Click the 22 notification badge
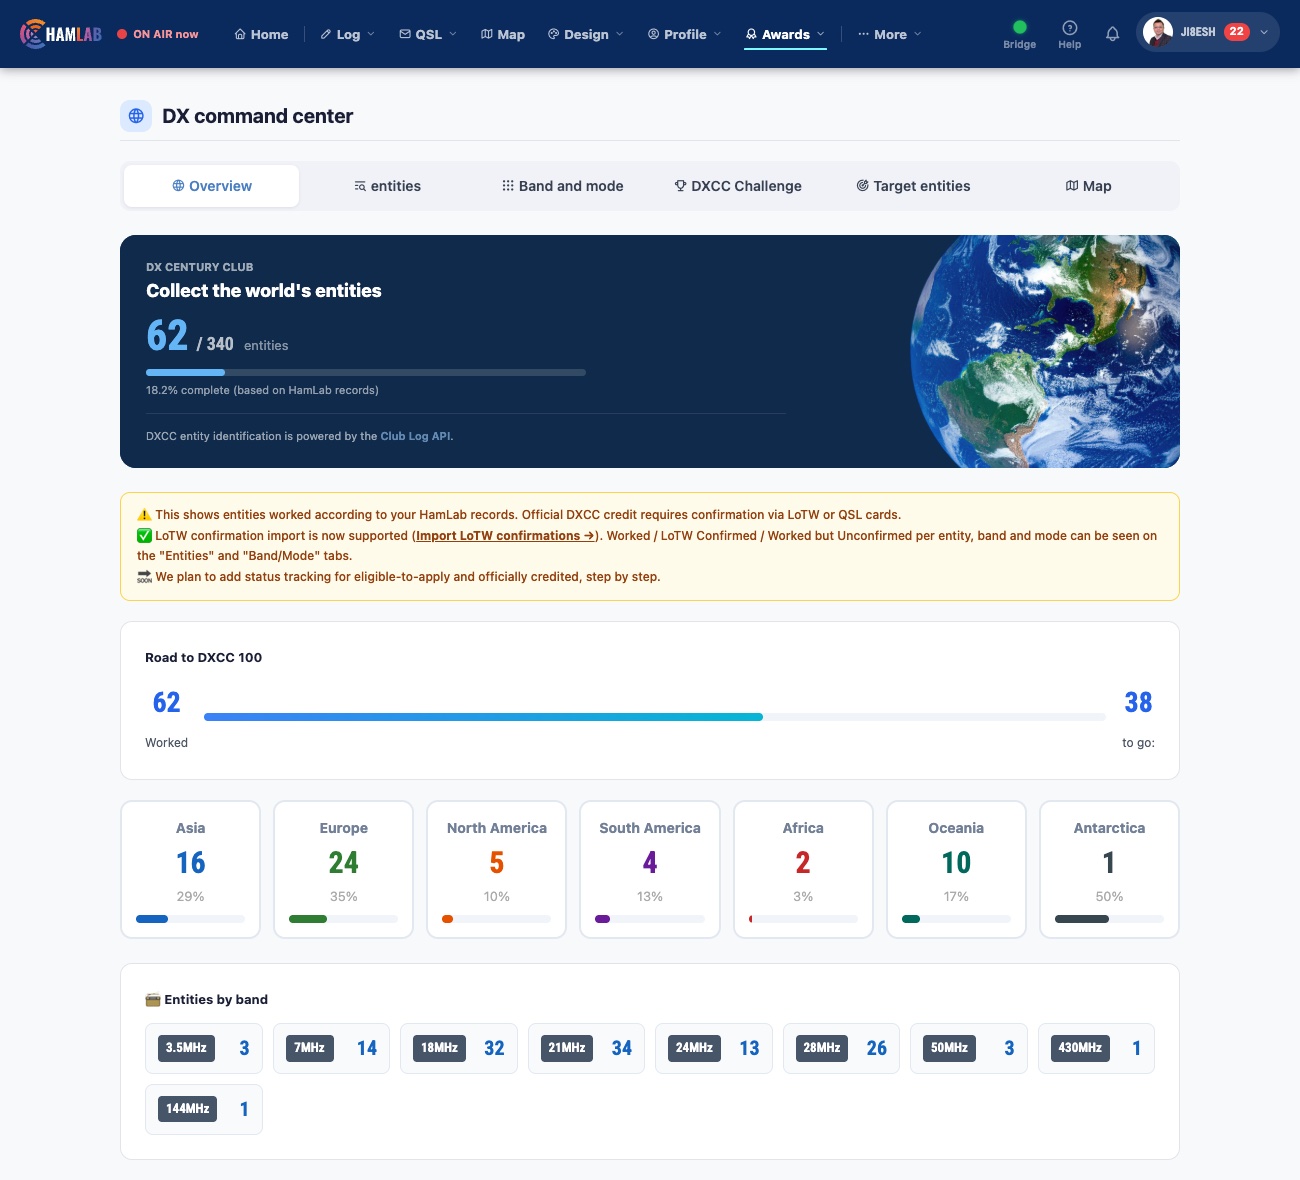1300x1180 pixels. [1237, 32]
